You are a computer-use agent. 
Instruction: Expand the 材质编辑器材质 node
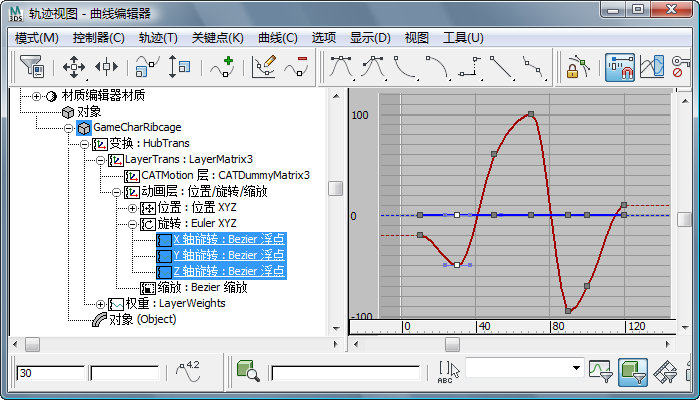point(37,96)
